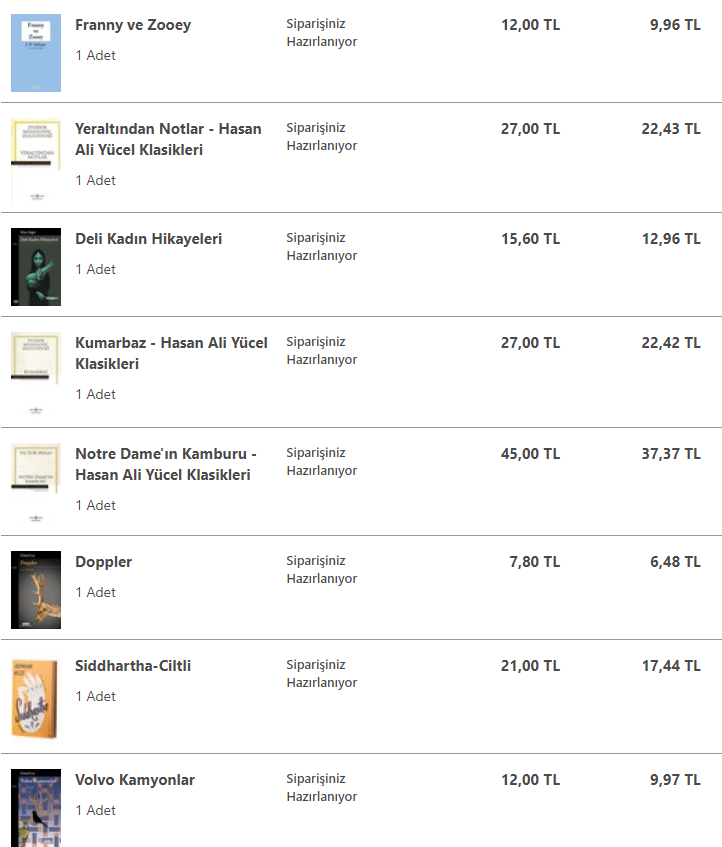This screenshot has height=847, width=722.
Task: Open the Notre Dame'ın Kamburu cover thumbnail
Action: pyautogui.click(x=36, y=483)
